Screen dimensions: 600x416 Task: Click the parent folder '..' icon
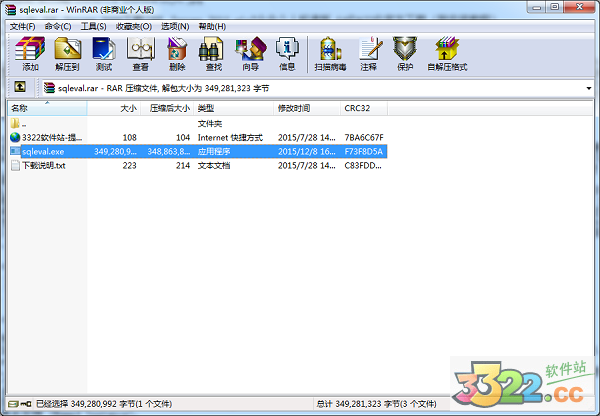pyautogui.click(x=15, y=123)
